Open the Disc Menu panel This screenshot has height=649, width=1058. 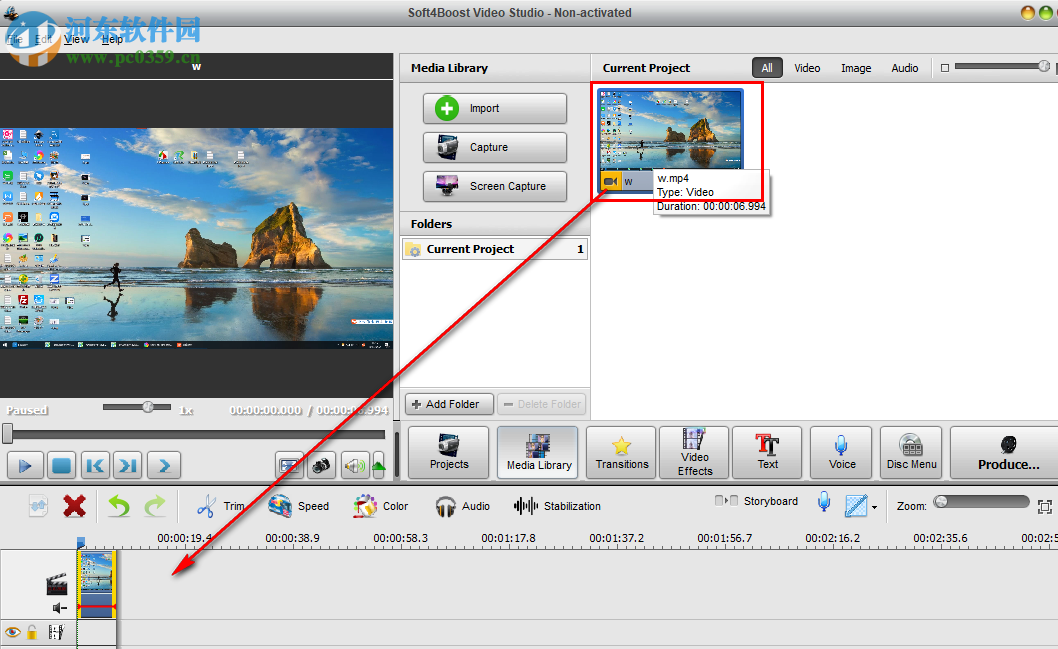(x=911, y=453)
